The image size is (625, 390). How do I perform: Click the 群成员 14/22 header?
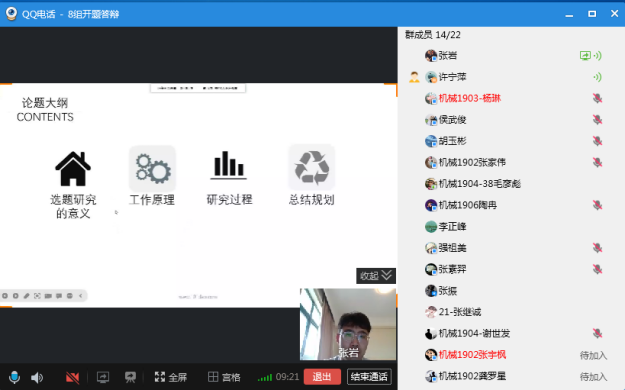(x=433, y=35)
